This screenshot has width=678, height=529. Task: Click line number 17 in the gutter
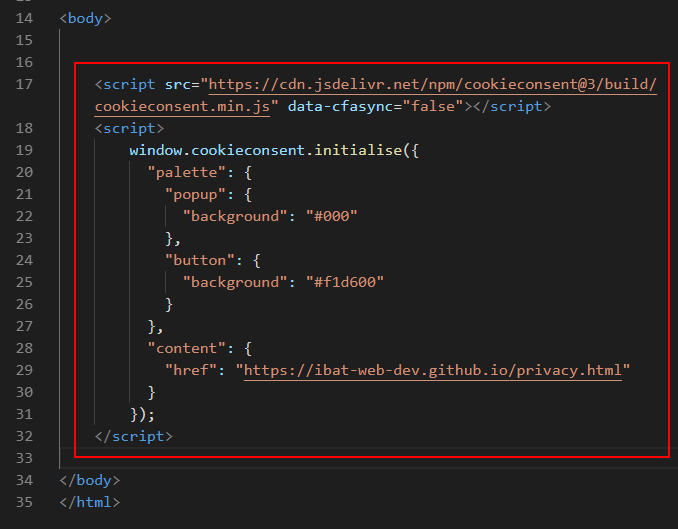(x=24, y=84)
